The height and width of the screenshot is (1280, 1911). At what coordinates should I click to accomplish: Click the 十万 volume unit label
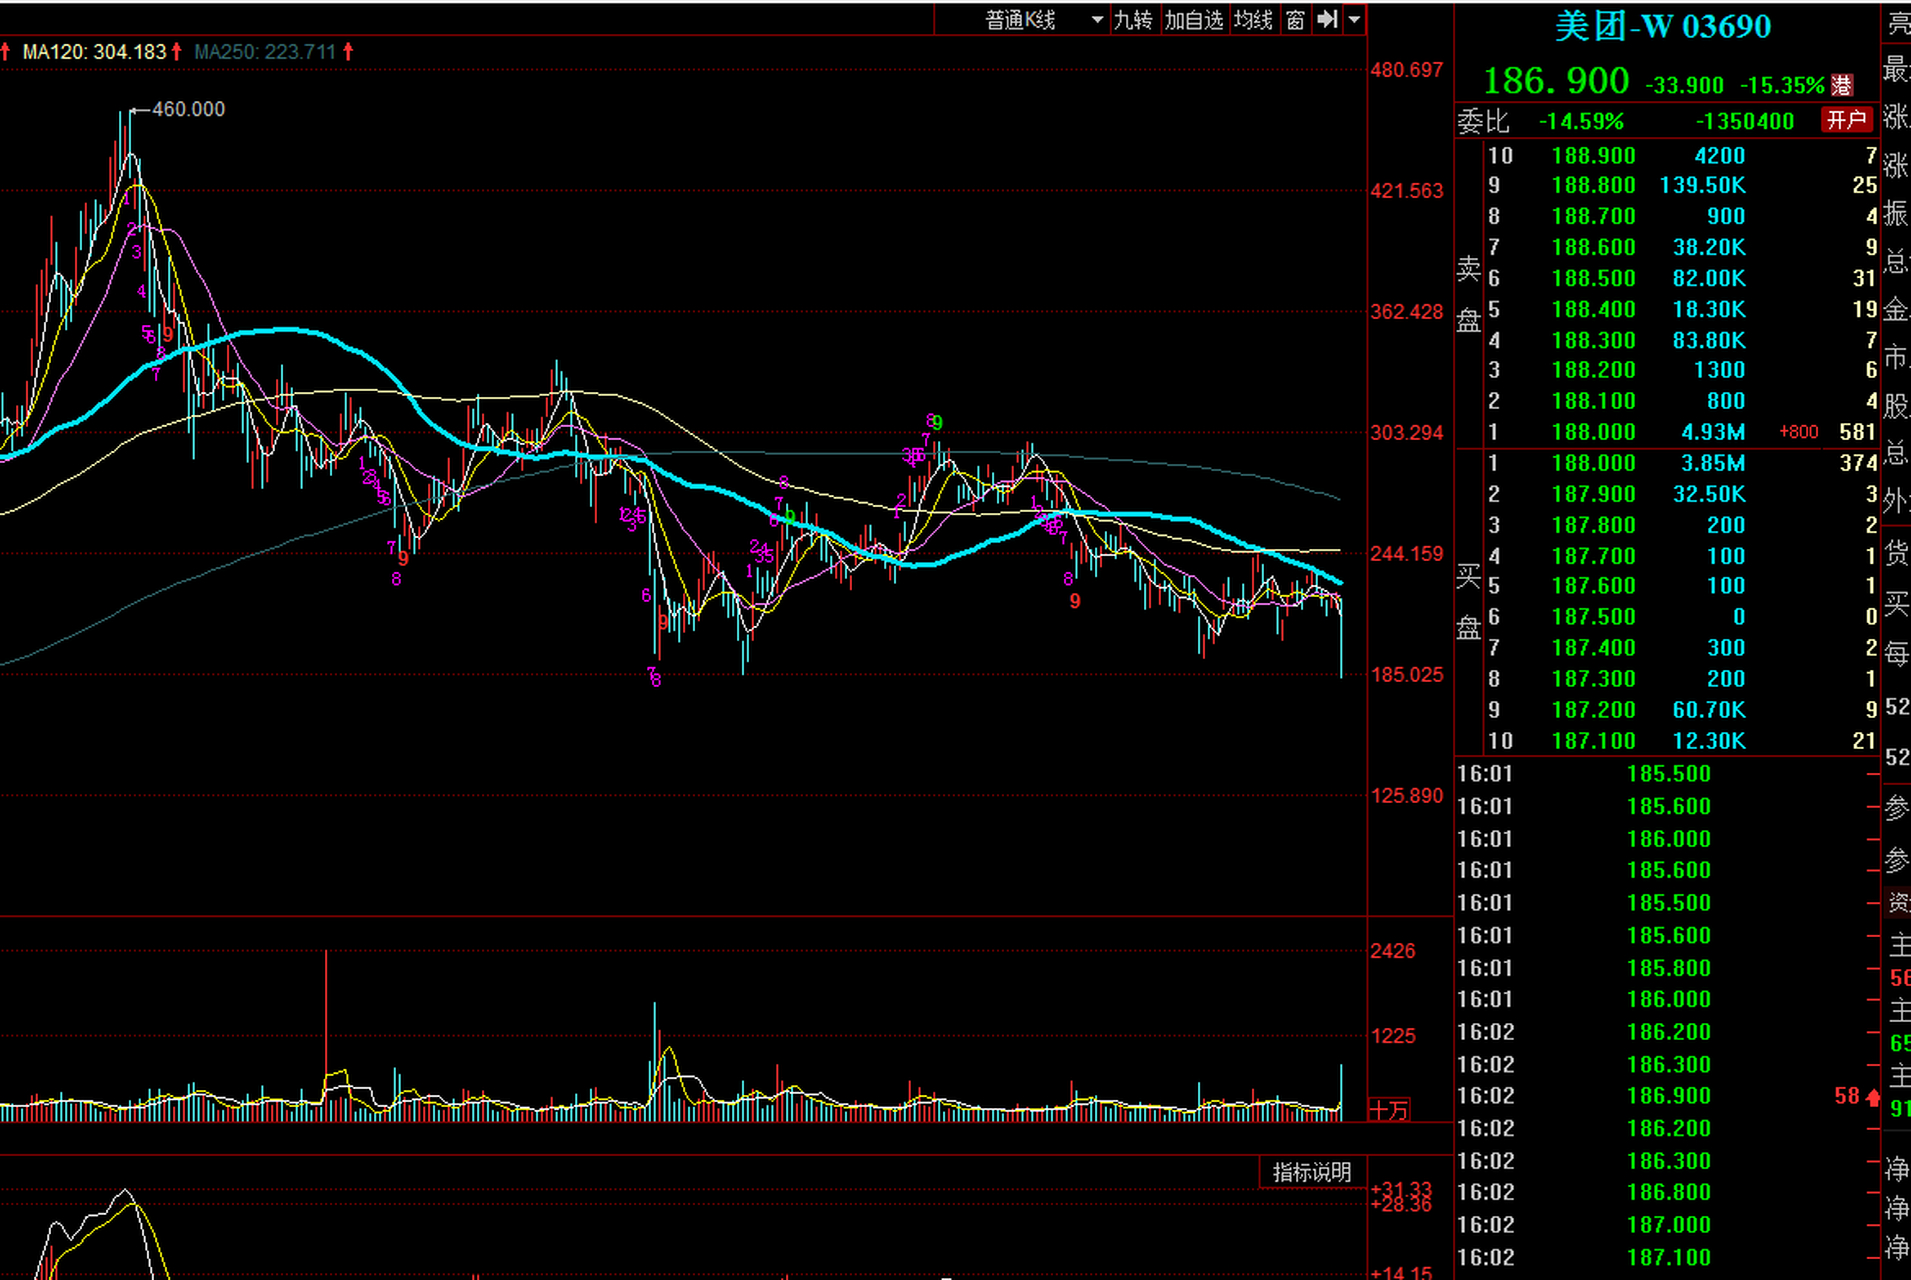(x=1389, y=1110)
